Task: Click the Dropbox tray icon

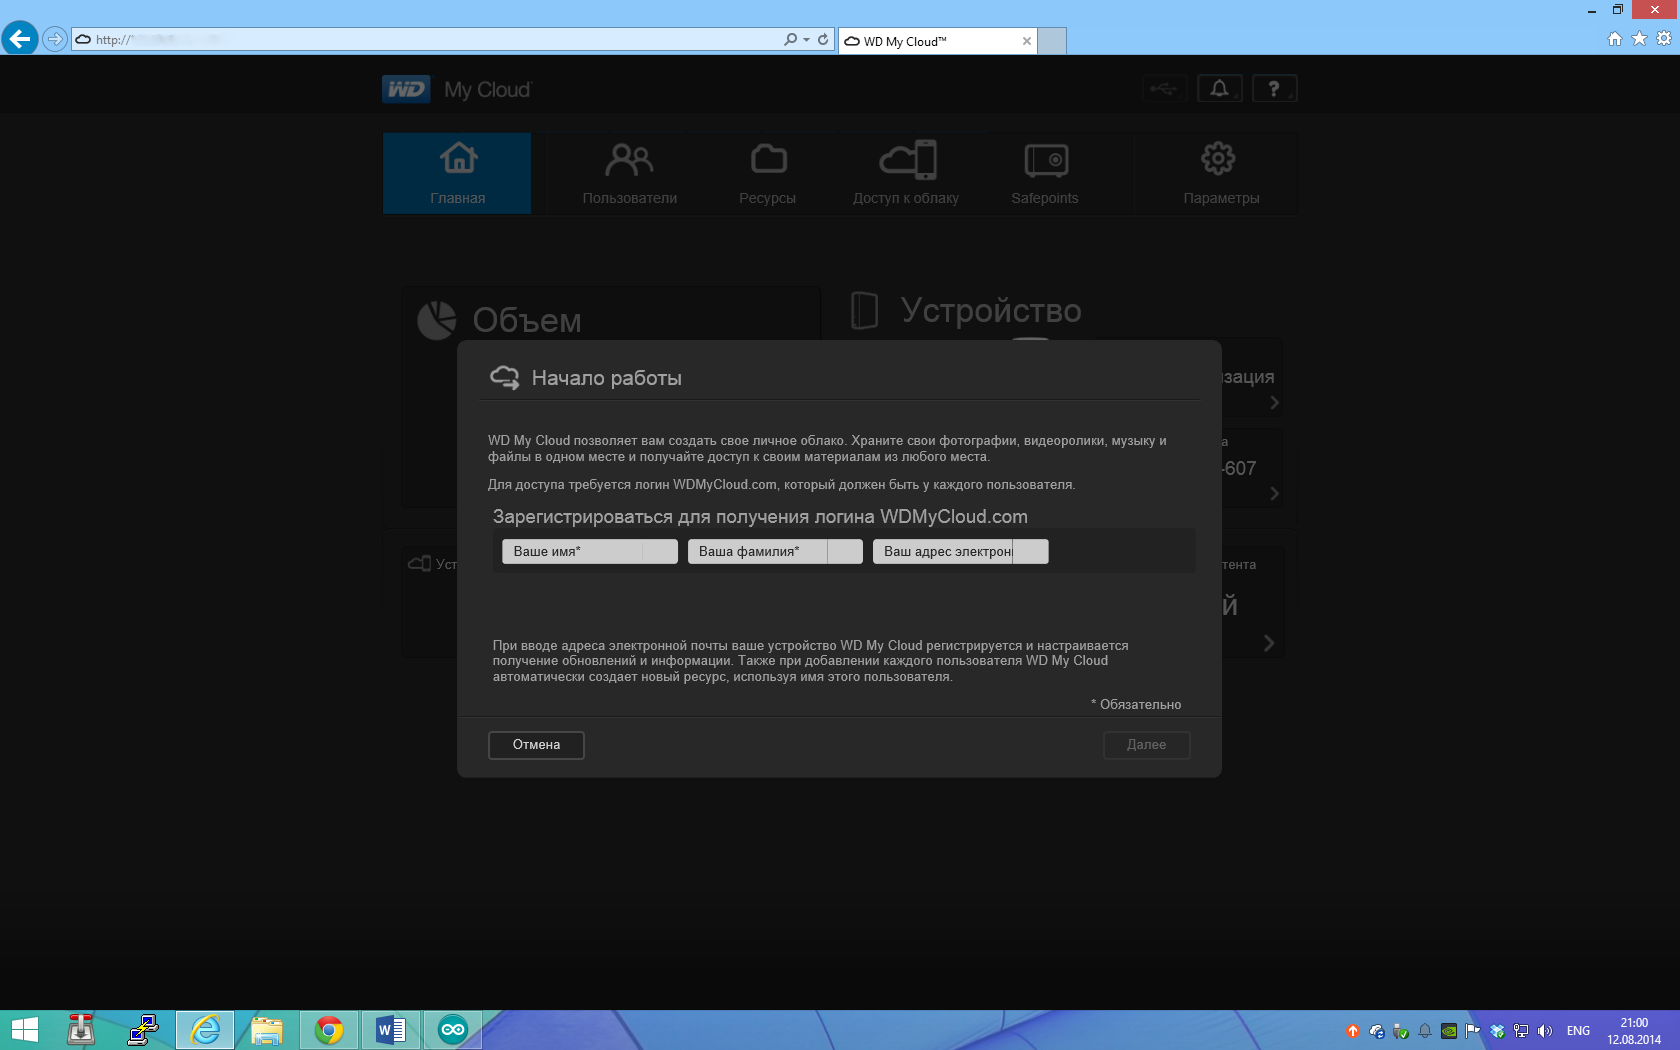Action: coord(1497,1031)
